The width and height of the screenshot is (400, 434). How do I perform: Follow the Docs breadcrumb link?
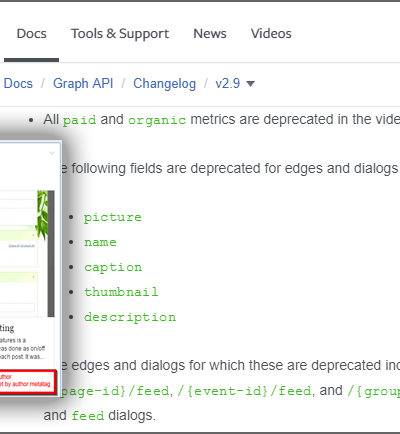tap(18, 83)
